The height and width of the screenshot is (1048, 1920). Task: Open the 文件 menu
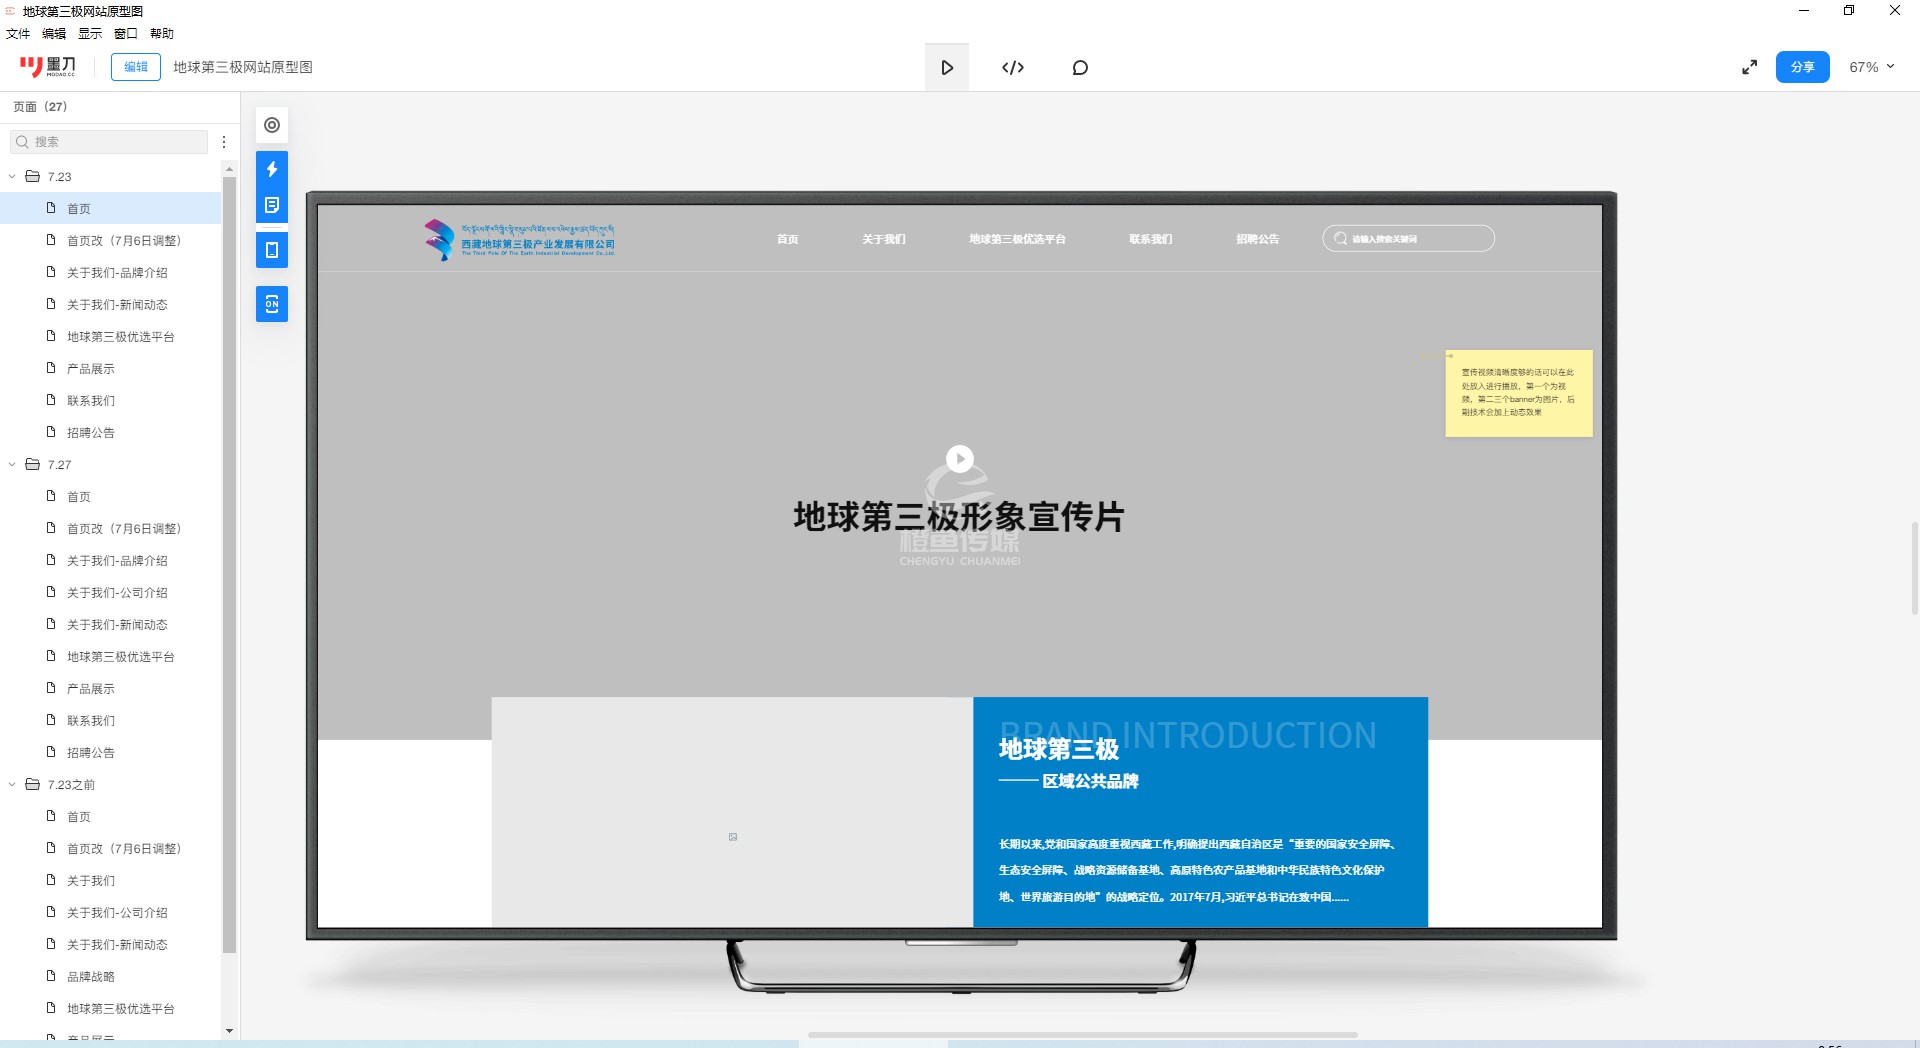pyautogui.click(x=18, y=33)
